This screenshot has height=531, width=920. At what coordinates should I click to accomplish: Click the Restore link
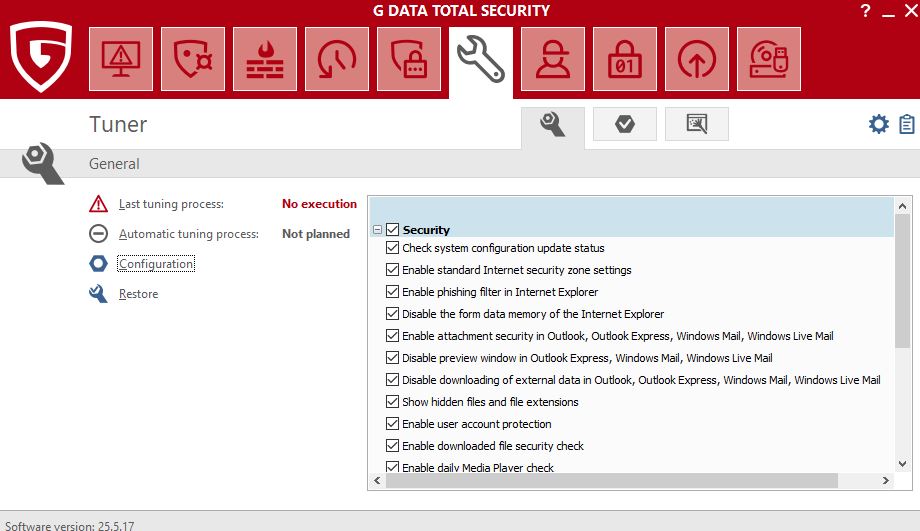pyautogui.click(x=138, y=293)
